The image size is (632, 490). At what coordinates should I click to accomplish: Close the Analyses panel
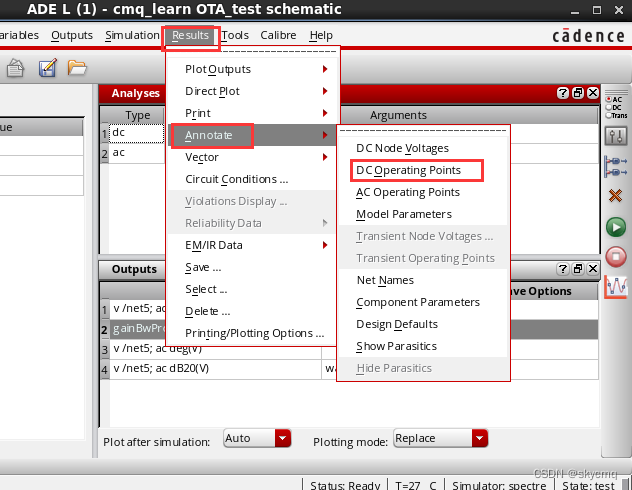(592, 93)
